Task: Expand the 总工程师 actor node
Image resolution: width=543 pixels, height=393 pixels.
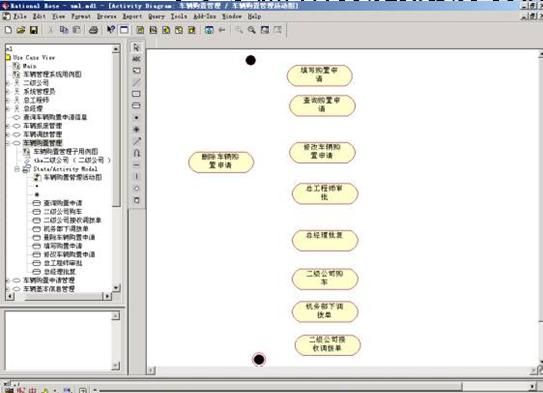Action: click(x=8, y=100)
